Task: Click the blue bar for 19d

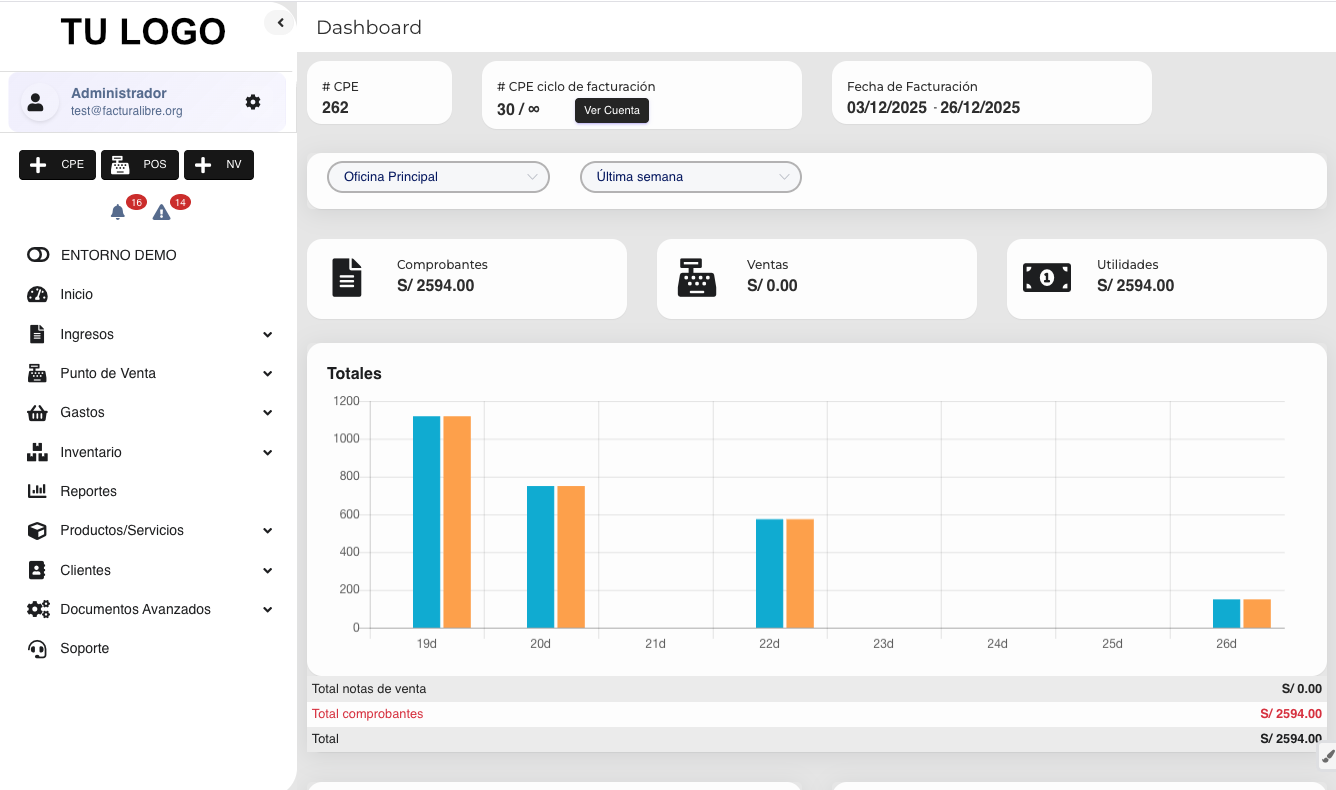Action: point(426,522)
